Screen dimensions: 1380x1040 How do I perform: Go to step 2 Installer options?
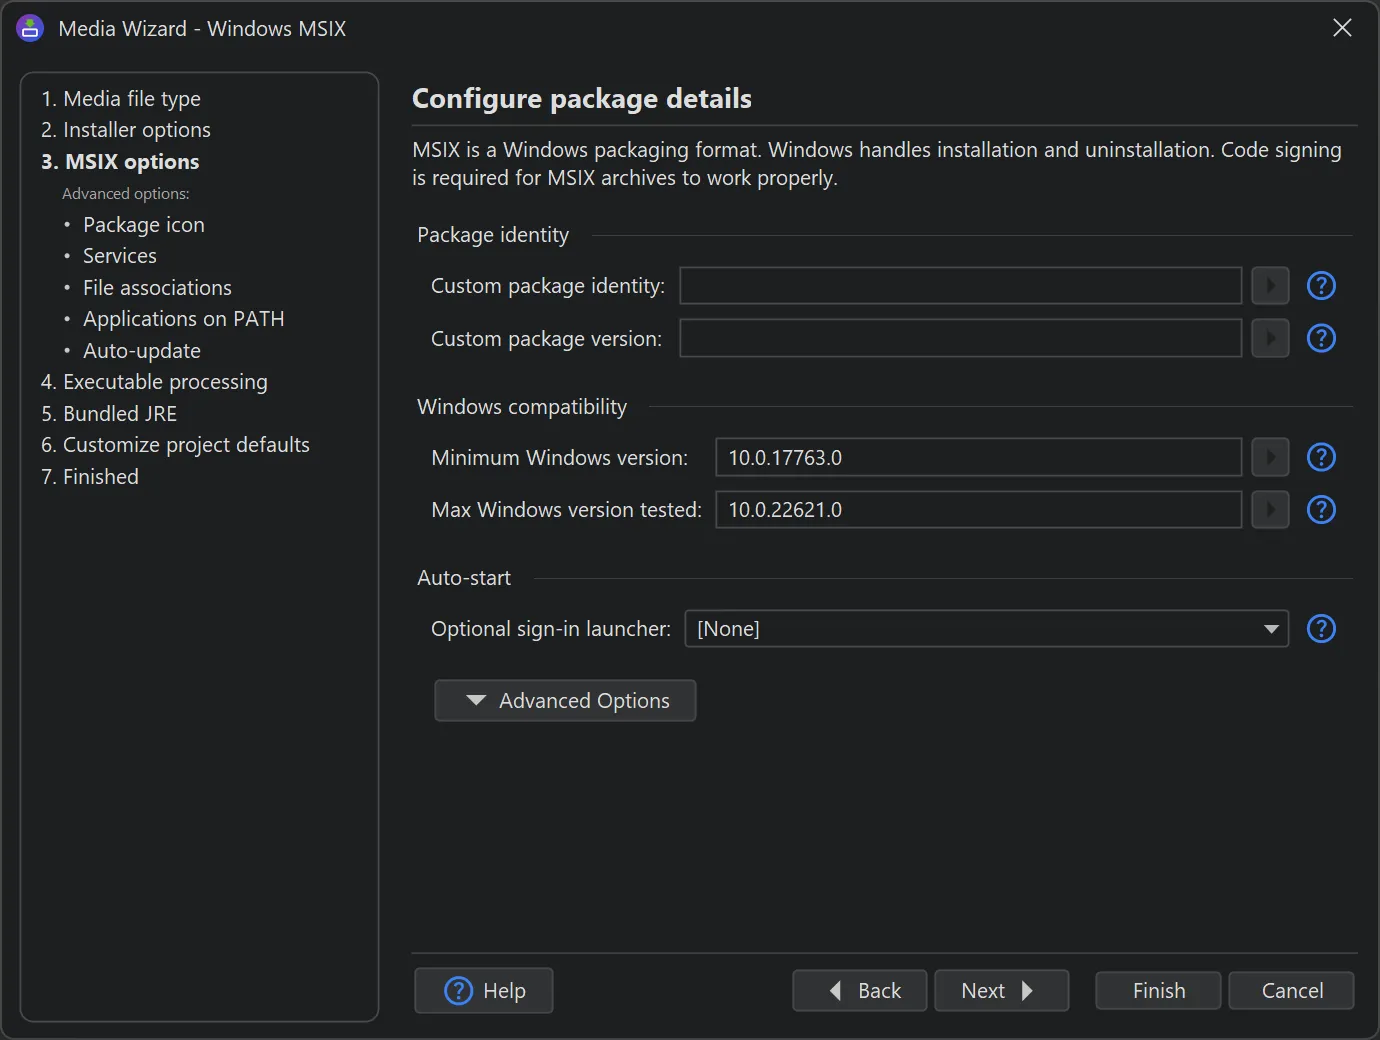click(x=126, y=130)
